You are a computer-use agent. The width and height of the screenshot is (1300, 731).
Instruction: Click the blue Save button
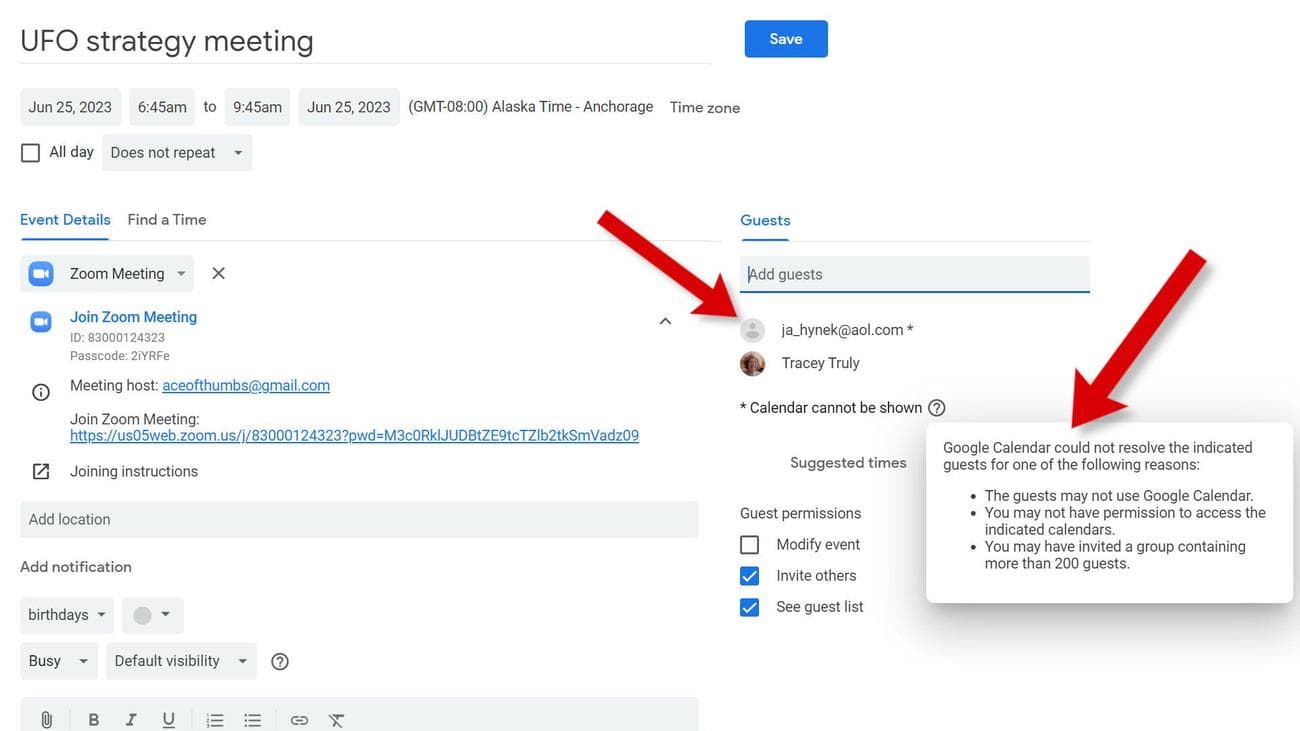[785, 39]
